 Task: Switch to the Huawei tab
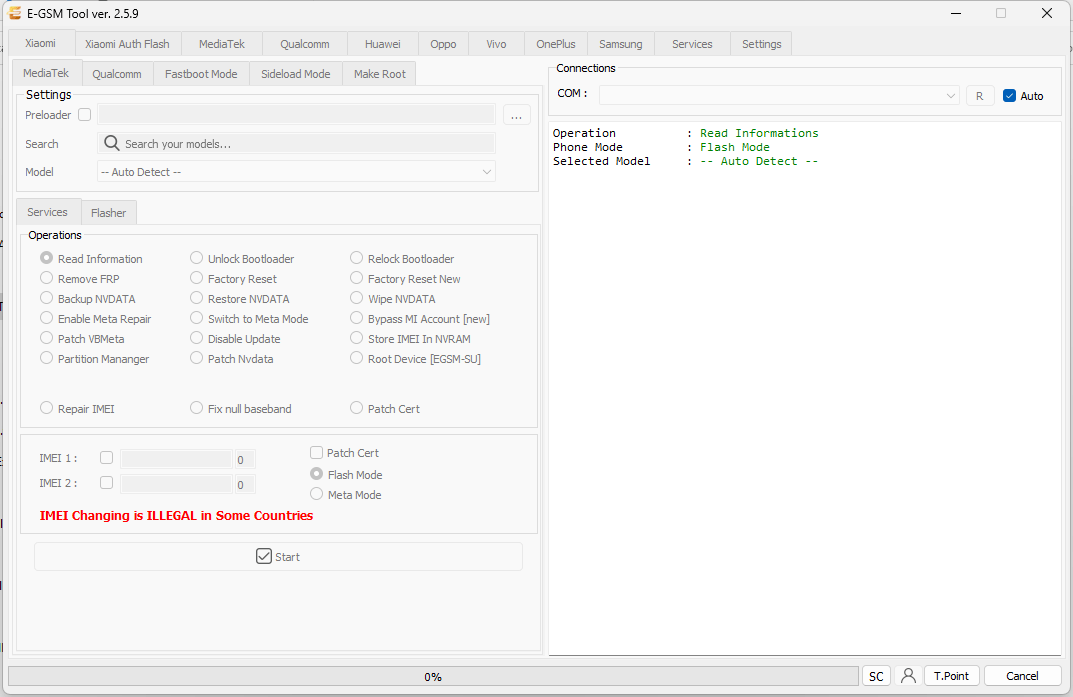[383, 44]
